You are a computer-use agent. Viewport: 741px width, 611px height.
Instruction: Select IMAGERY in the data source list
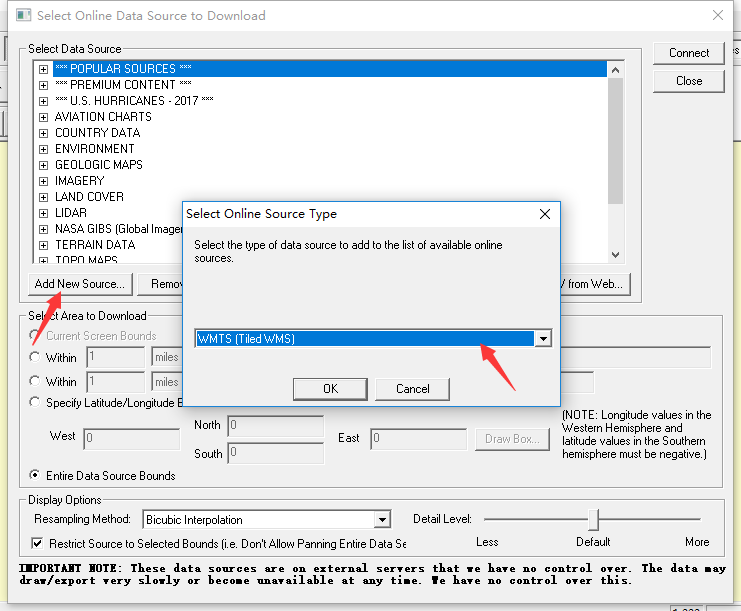(x=79, y=181)
